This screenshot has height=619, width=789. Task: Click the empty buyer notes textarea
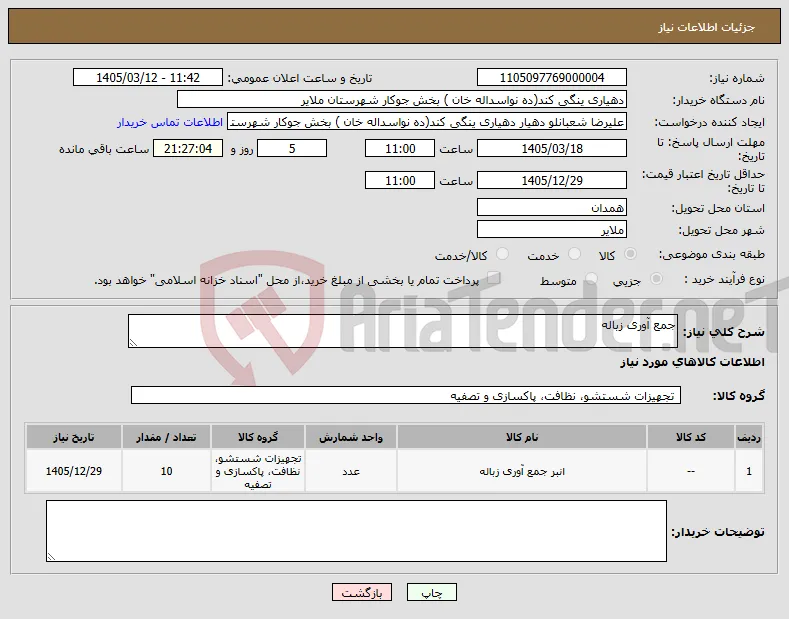(x=356, y=531)
